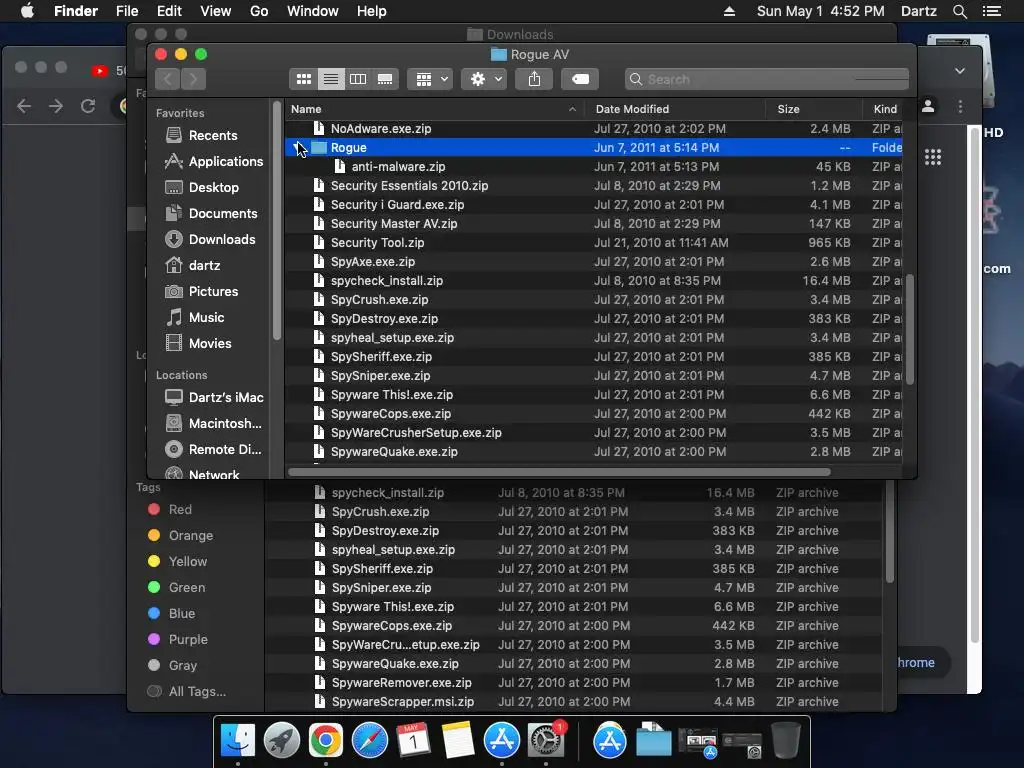Viewport: 1024px width, 768px height.
Task: Switch Rogue AV window to column view
Action: pyautogui.click(x=358, y=79)
